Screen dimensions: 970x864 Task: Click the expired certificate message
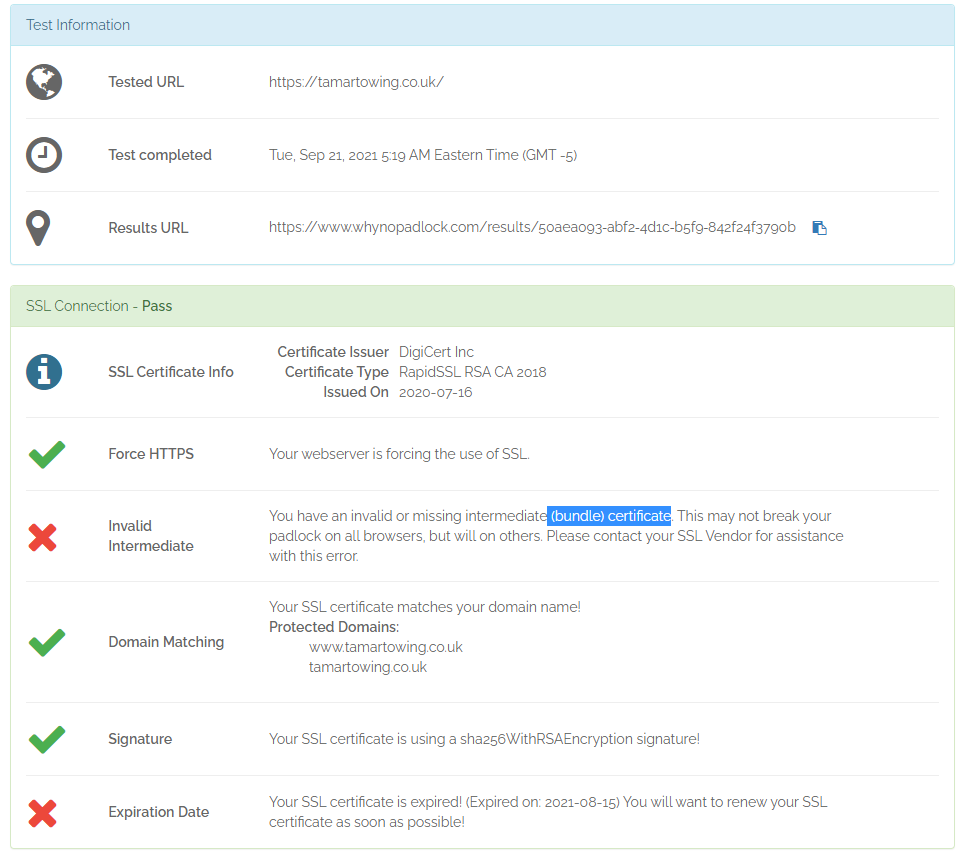tap(547, 812)
